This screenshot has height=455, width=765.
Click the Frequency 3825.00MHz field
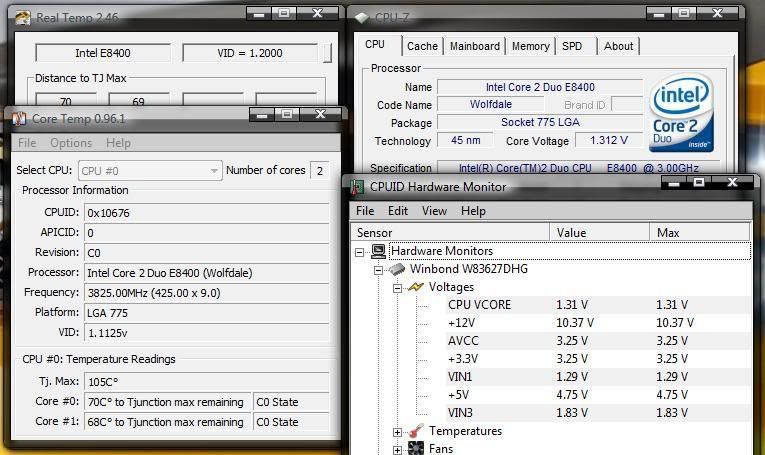(207, 293)
